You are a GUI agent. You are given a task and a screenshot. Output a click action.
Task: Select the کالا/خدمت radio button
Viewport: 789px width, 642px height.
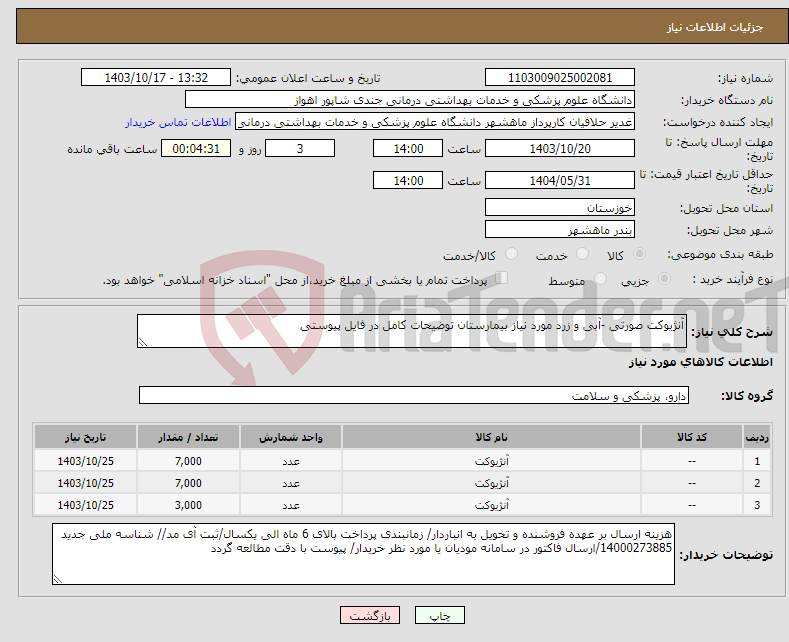pos(511,254)
